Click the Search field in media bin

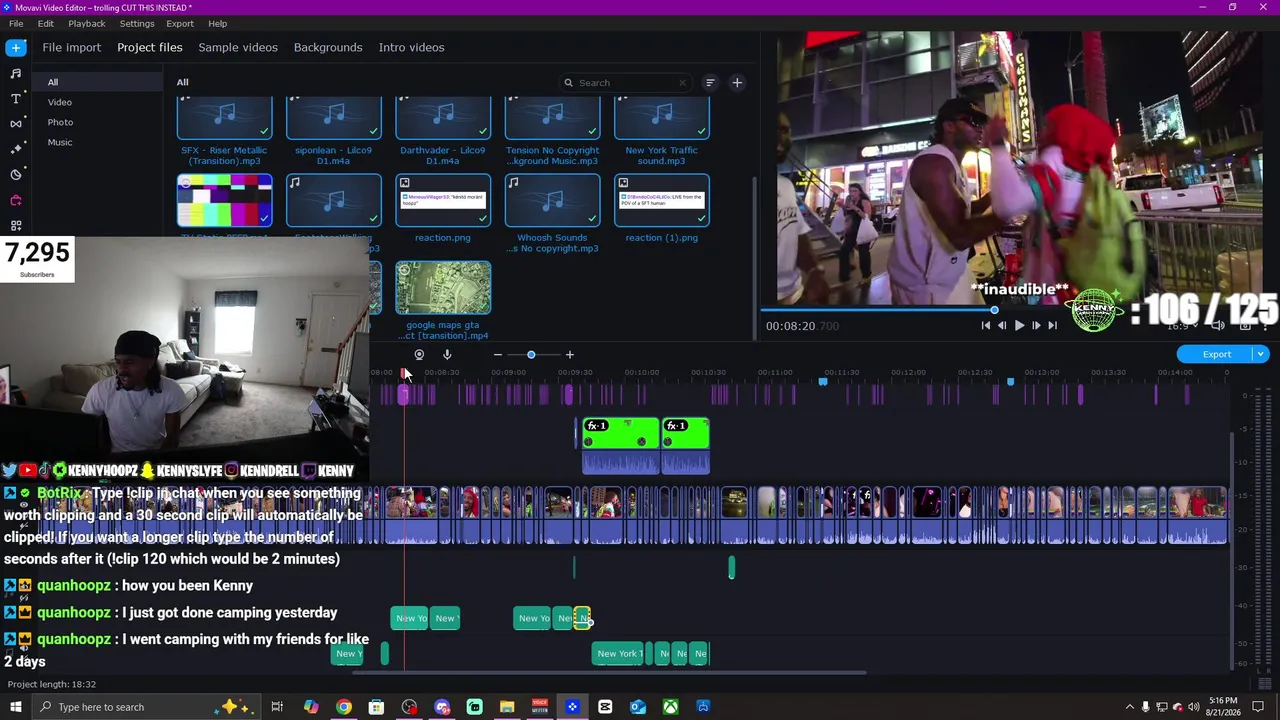(625, 83)
